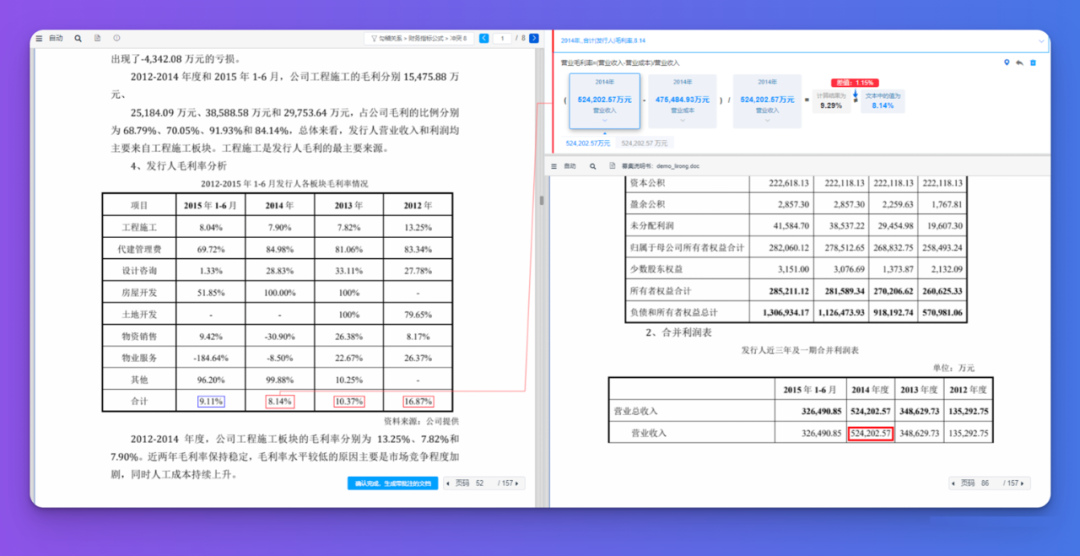Click the 文本中的值为 8.14% box

click(x=882, y=101)
